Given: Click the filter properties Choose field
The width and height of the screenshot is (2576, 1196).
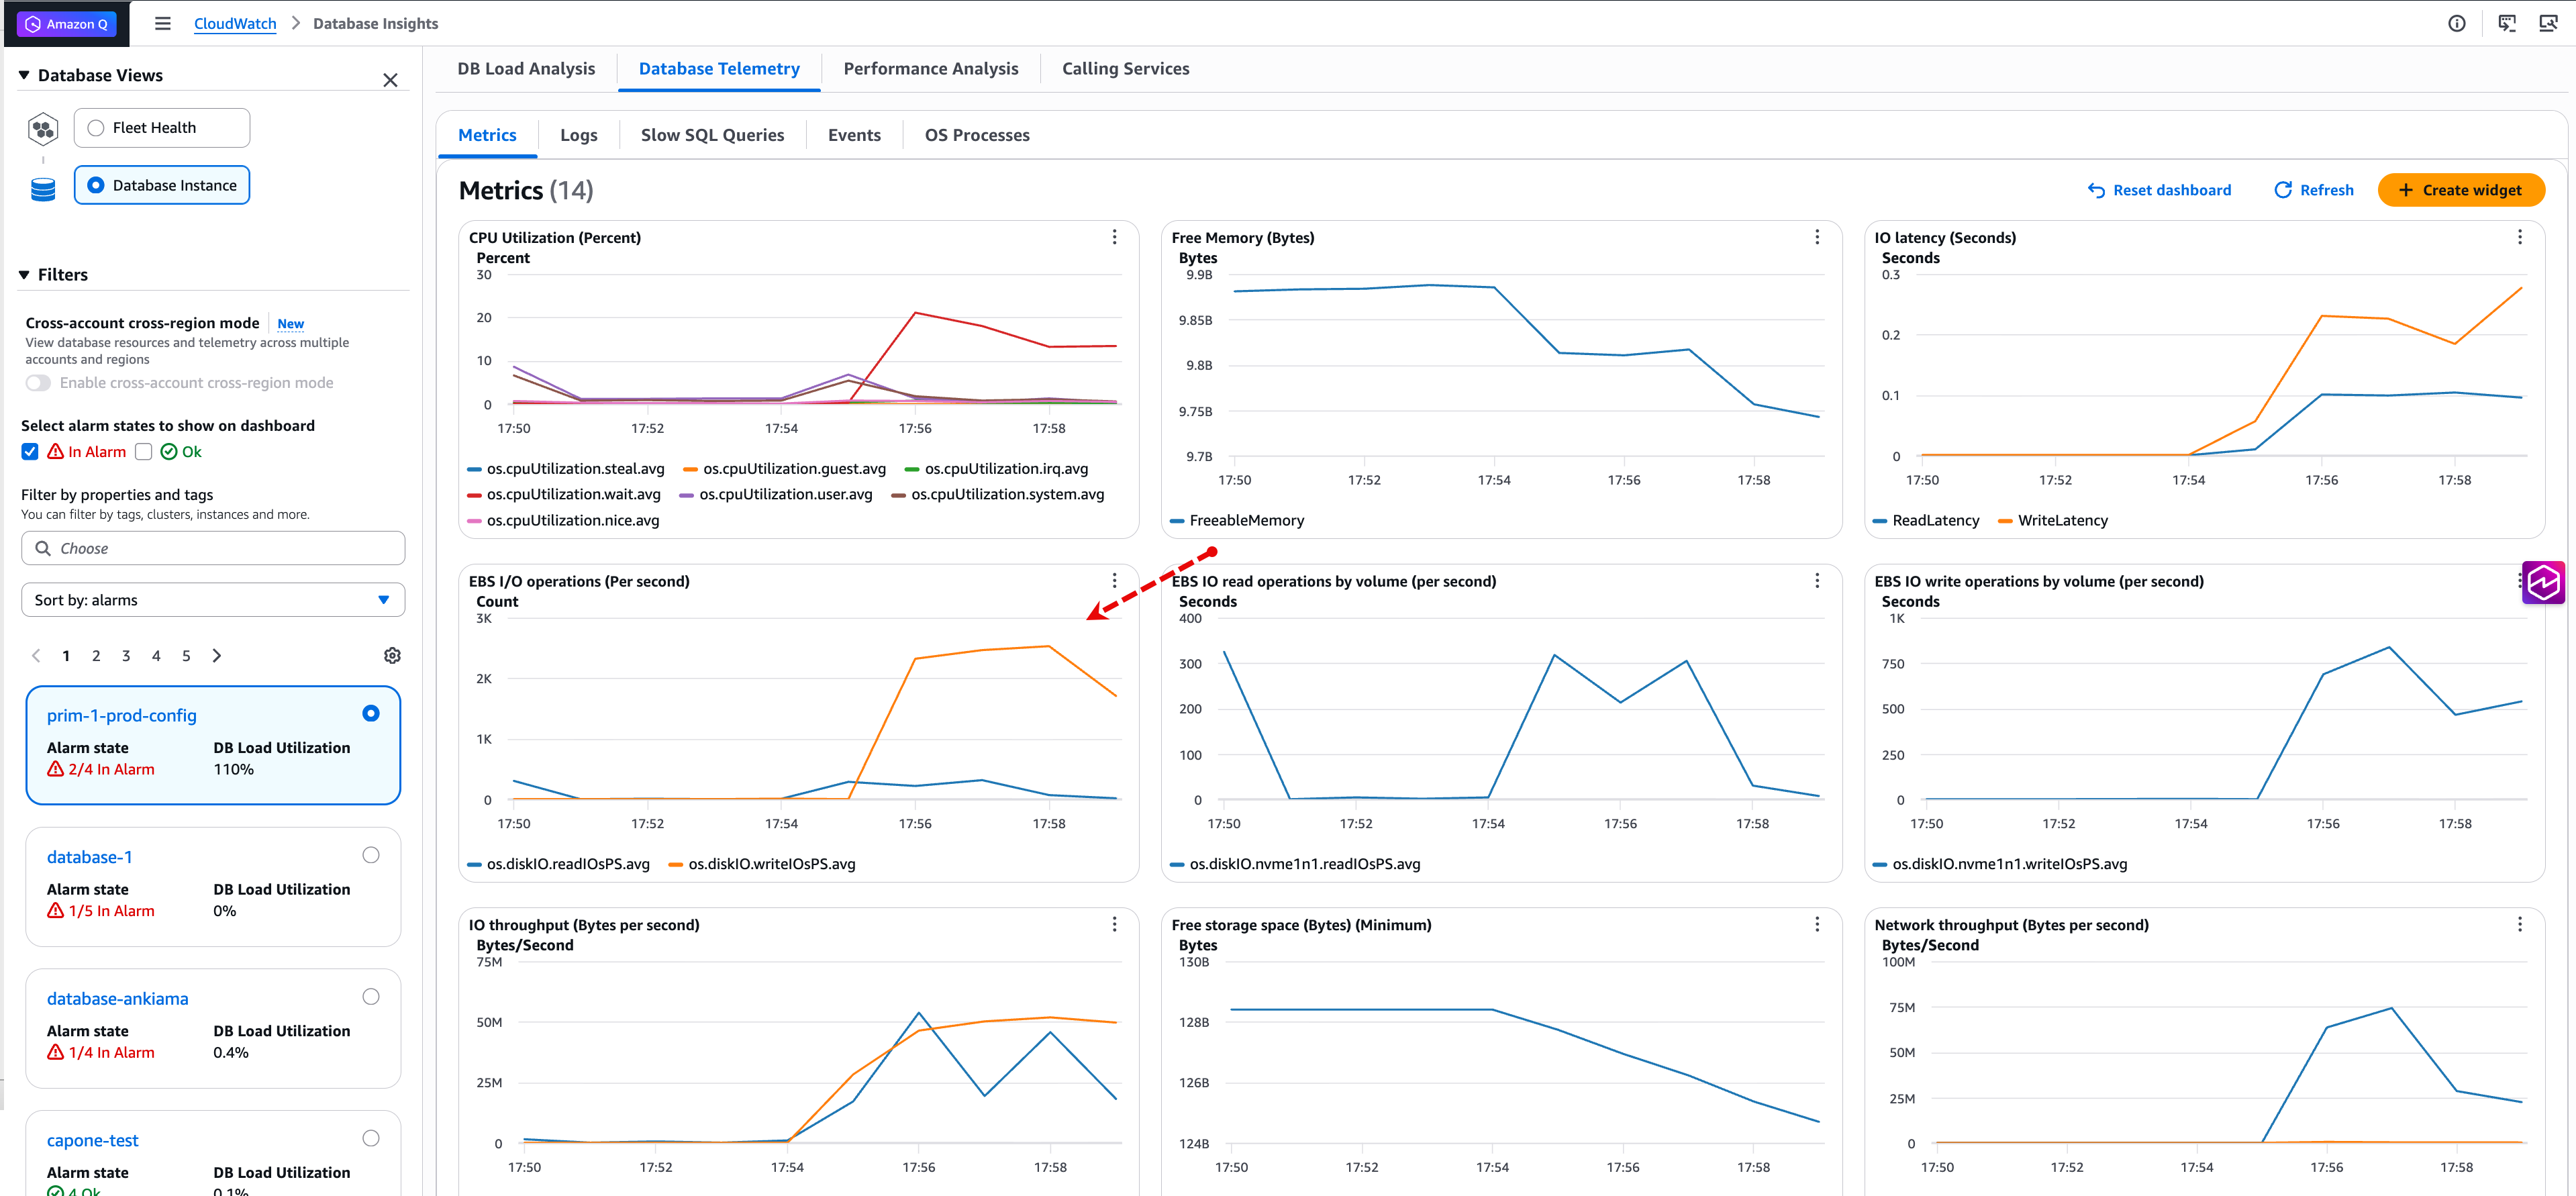Looking at the screenshot, I should click(x=212, y=548).
